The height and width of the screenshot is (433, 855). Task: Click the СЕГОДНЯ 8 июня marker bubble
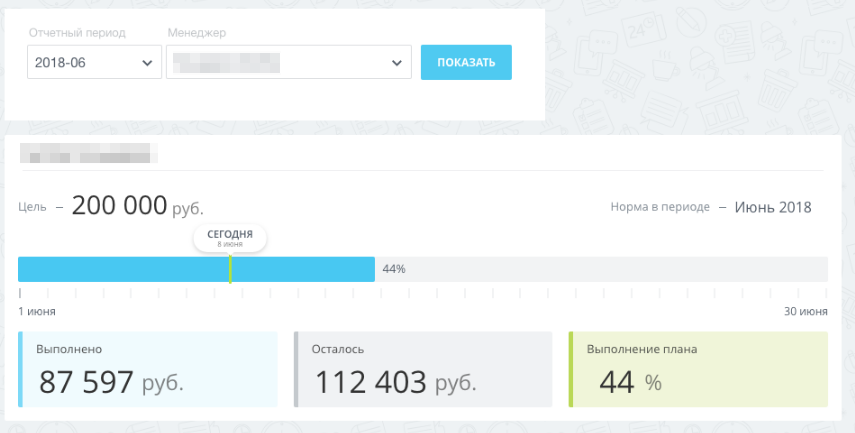coord(230,238)
